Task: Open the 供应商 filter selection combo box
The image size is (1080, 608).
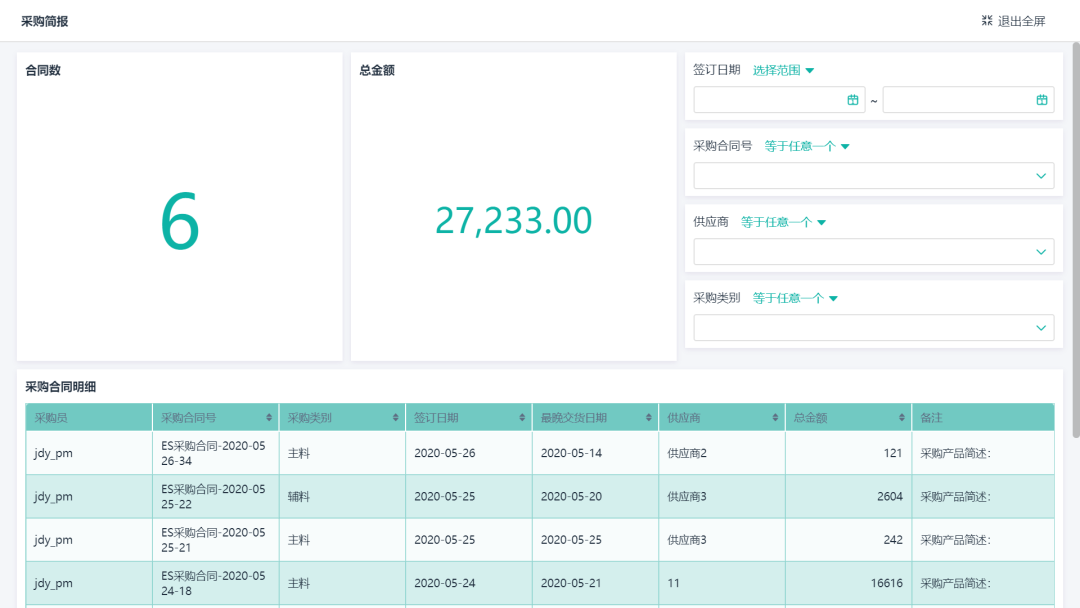Action: 874,251
